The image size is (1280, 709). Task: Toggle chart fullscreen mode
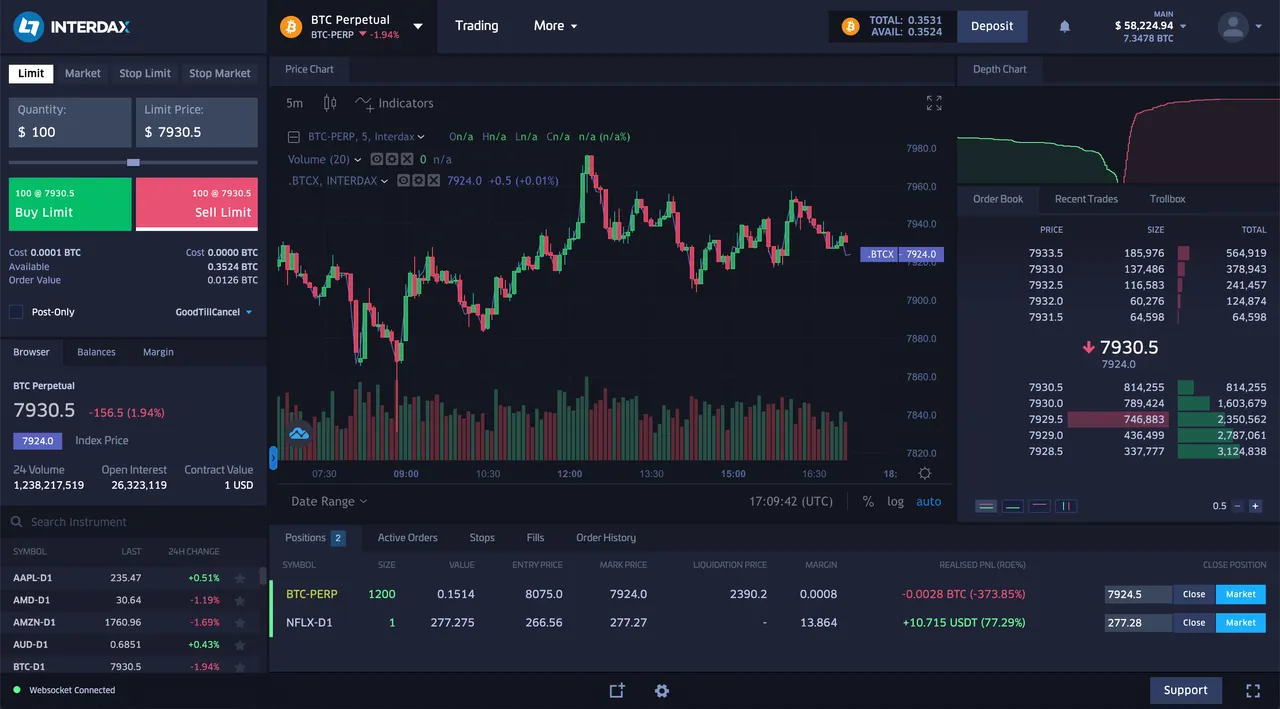point(934,103)
